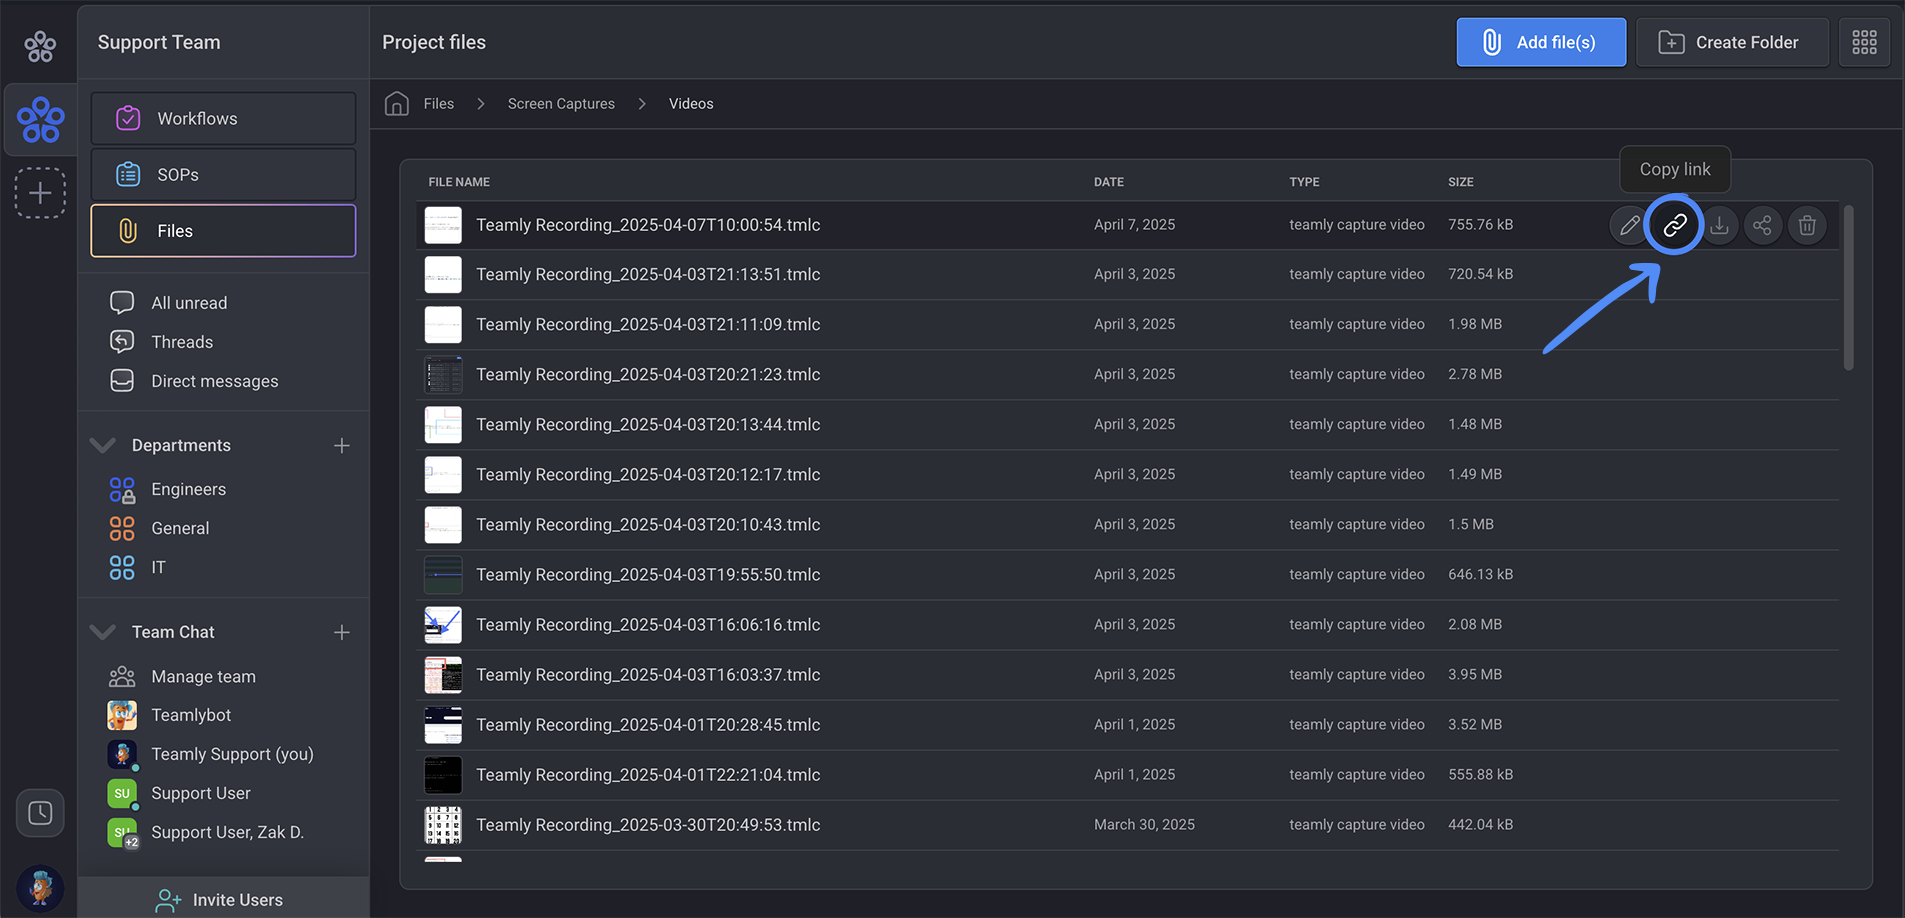Screen dimensions: 1905x918
Task: Open thumbnail of the 16:06:16 recording
Action: pyautogui.click(x=443, y=625)
